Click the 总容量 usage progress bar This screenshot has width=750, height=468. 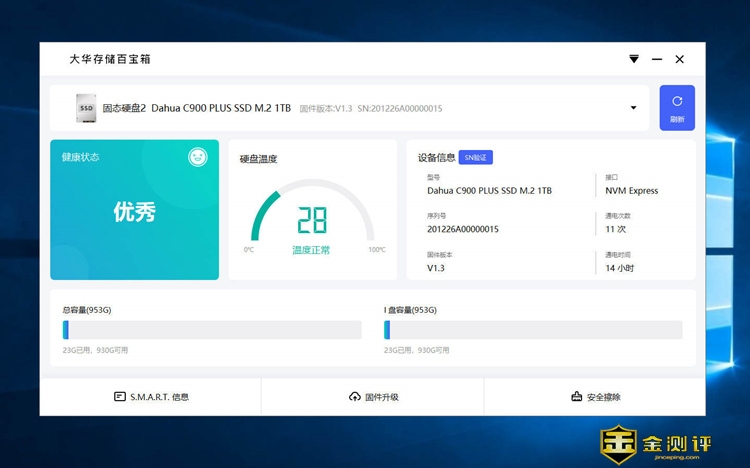211,330
